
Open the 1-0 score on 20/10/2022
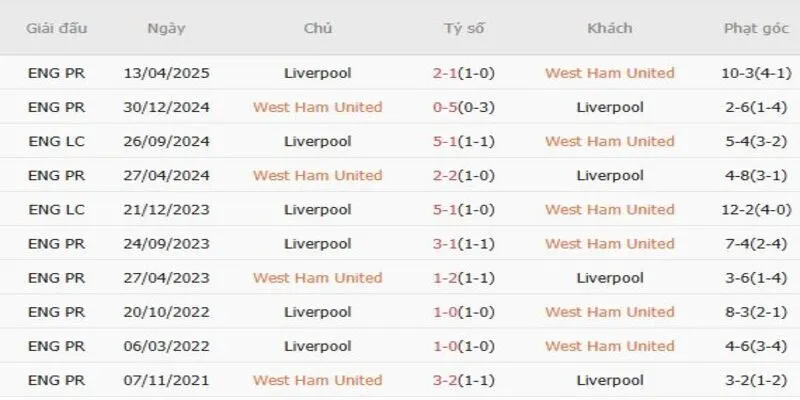[445, 312]
